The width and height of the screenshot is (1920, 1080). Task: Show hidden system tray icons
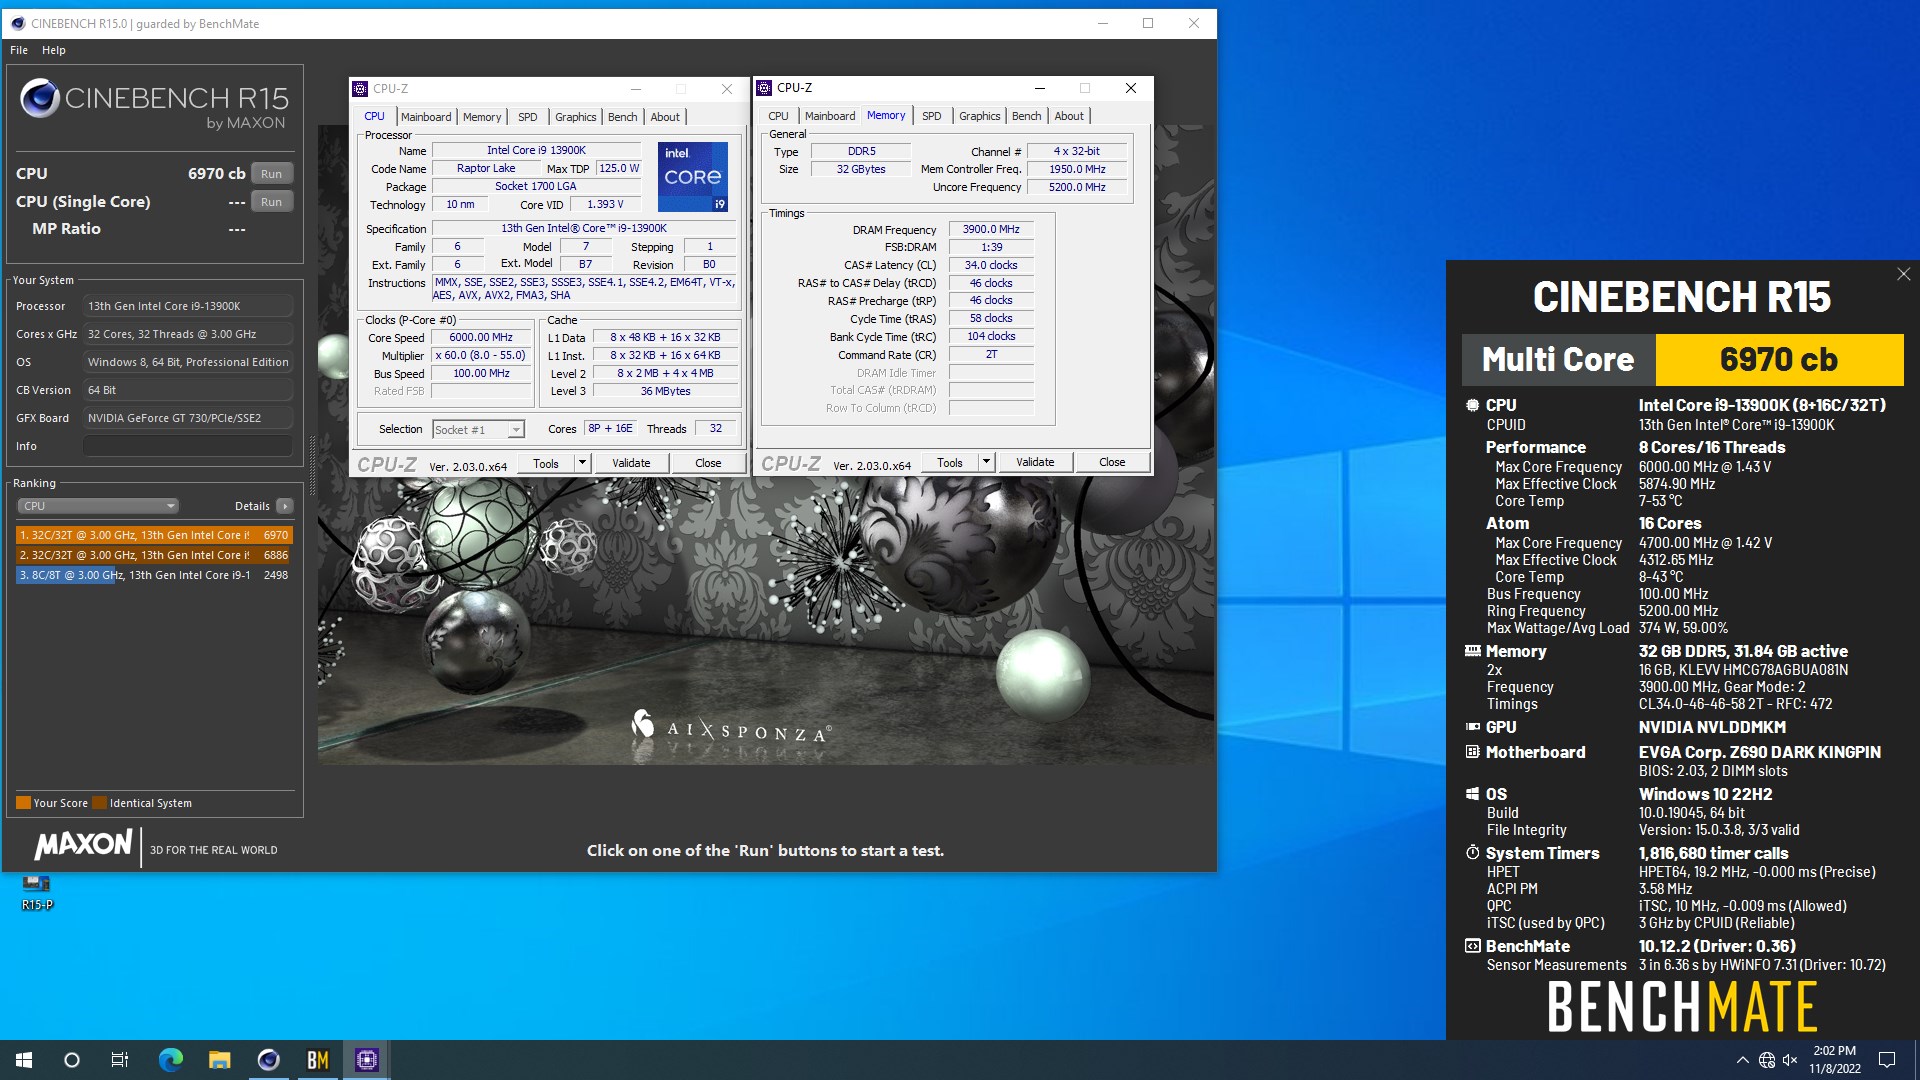point(1742,1060)
